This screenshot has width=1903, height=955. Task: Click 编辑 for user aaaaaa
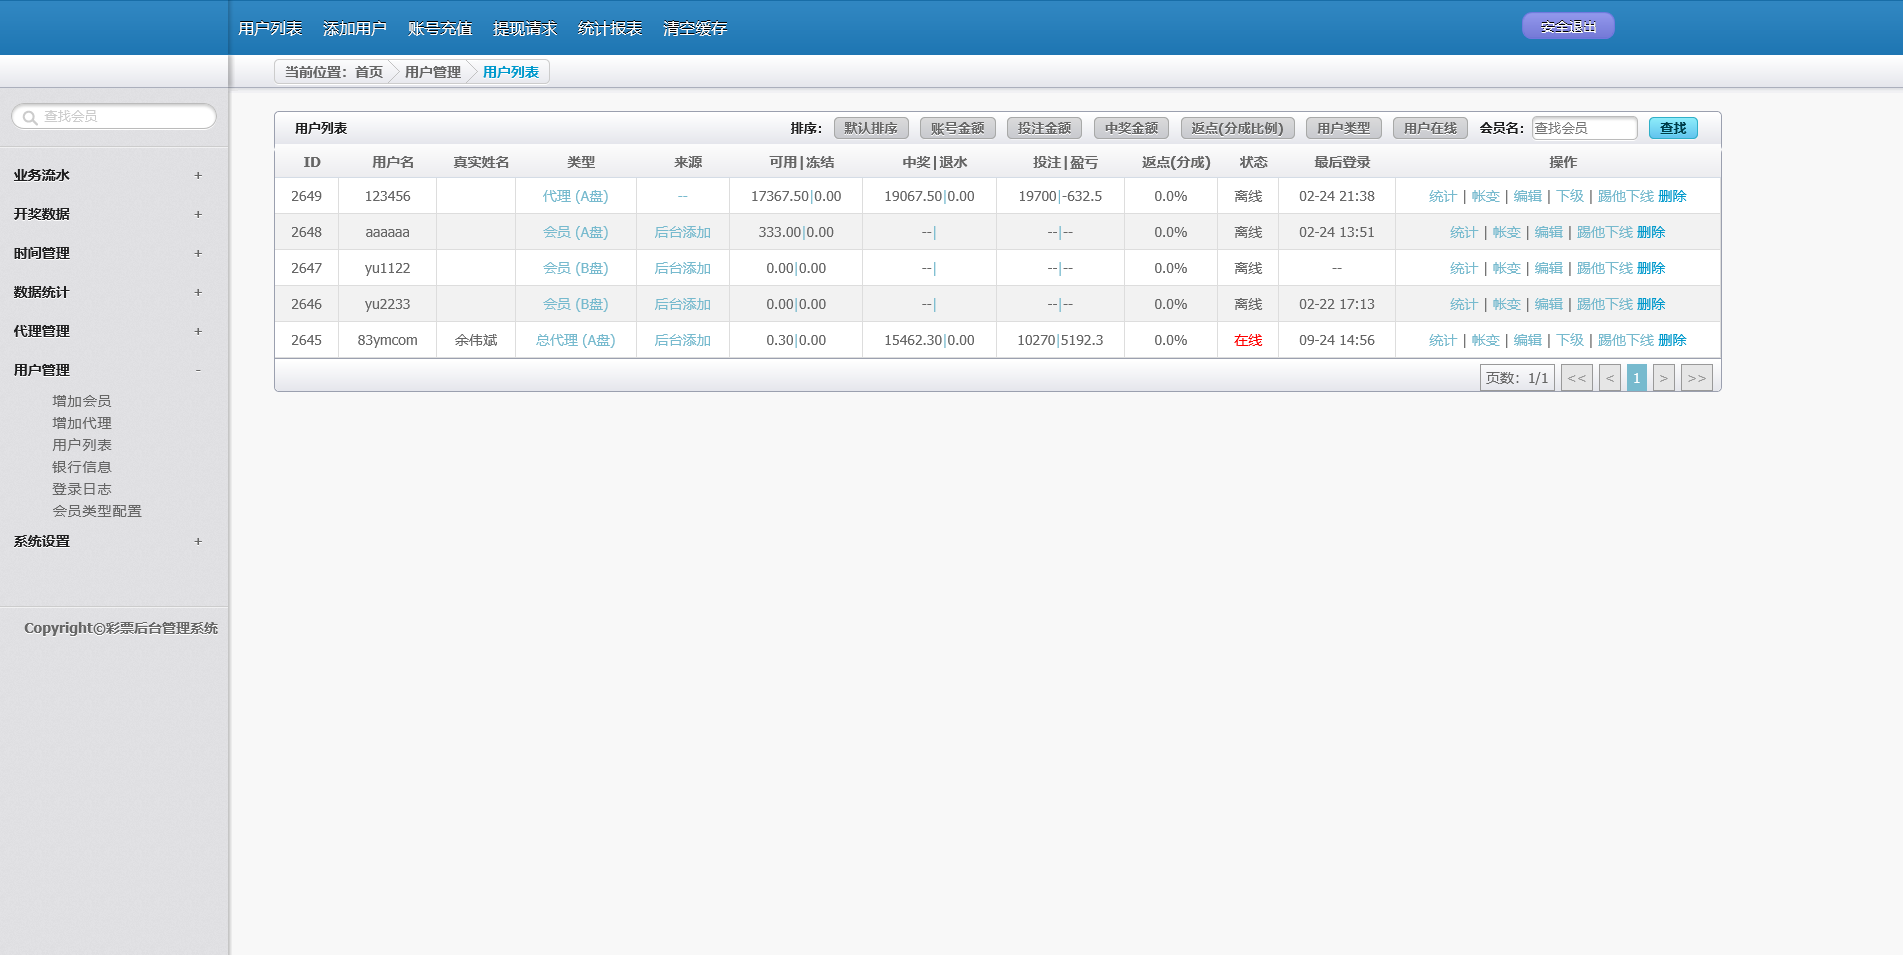(1548, 232)
